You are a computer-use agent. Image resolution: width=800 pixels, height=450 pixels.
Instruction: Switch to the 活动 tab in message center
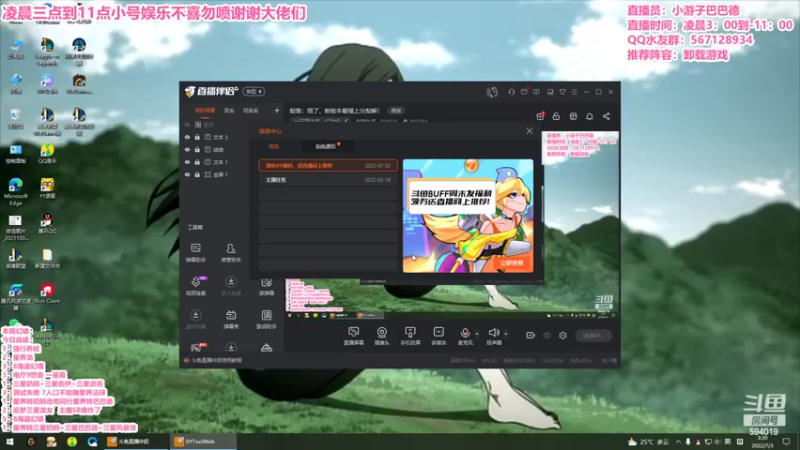pyautogui.click(x=274, y=146)
